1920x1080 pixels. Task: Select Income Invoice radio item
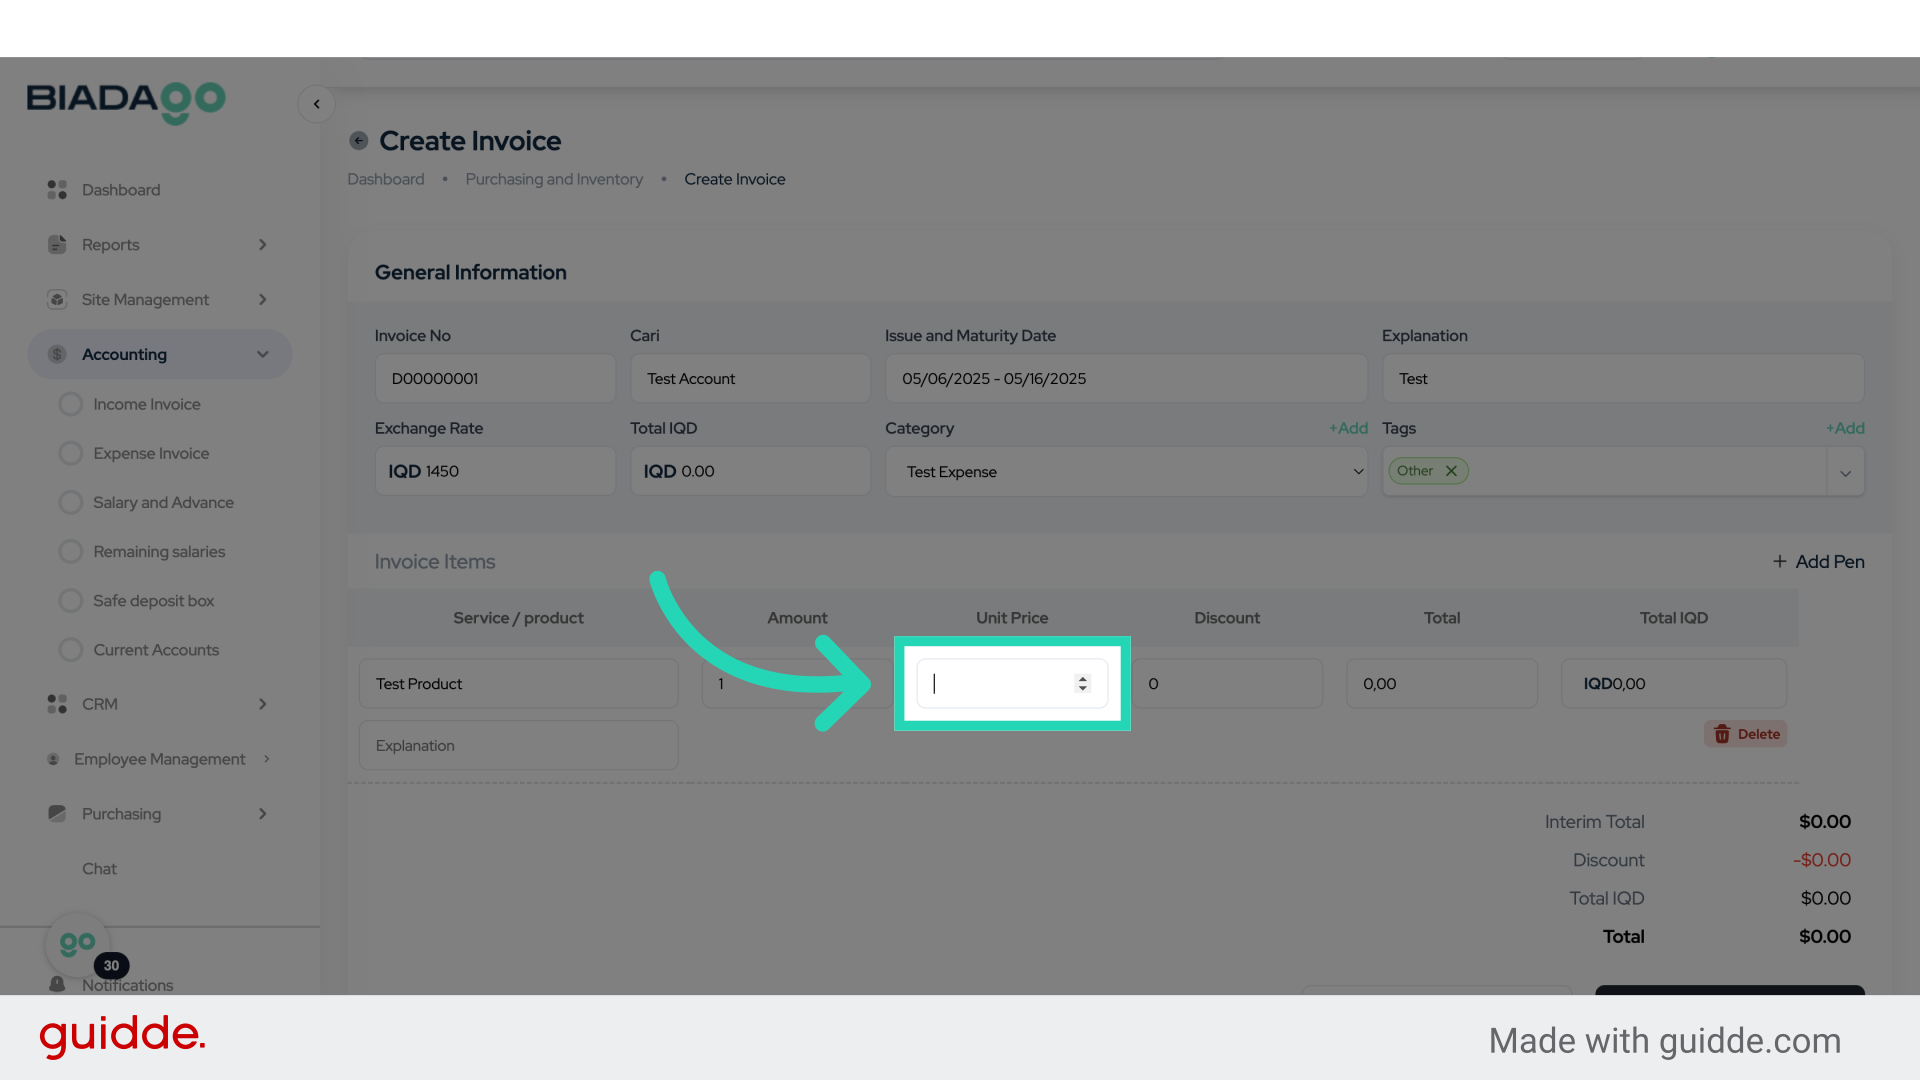(70, 404)
